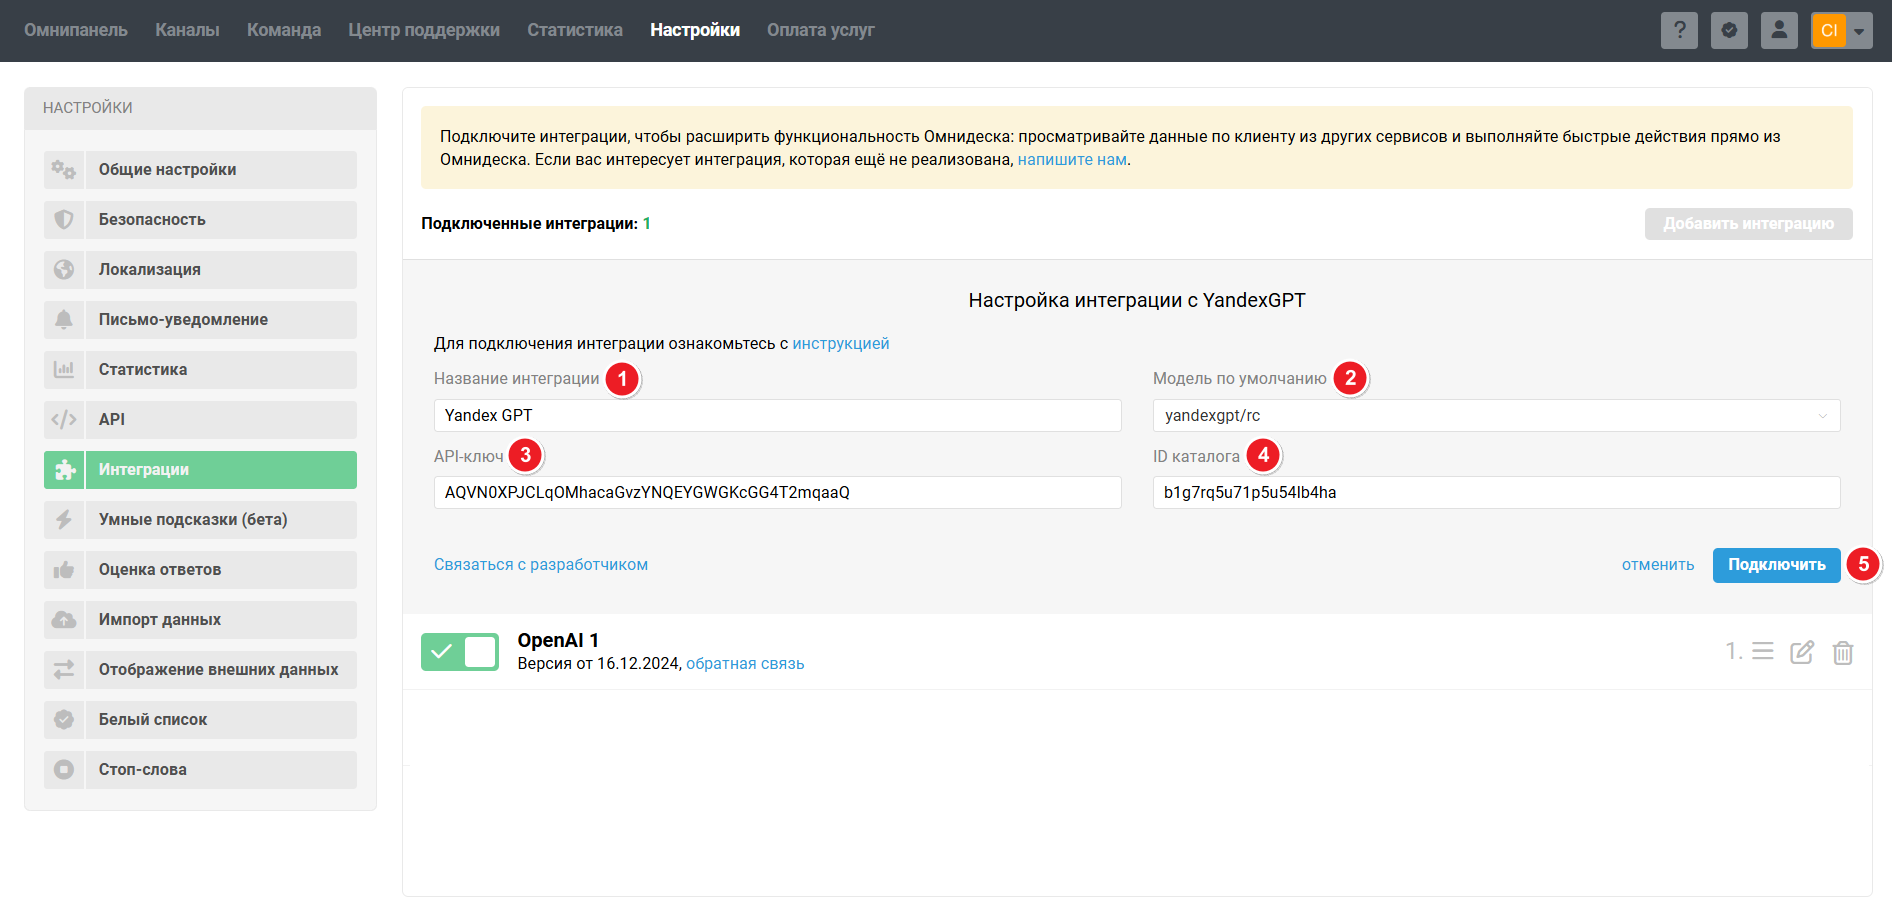Go to Каналы top menu item
1892x916 pixels.
[x=187, y=30]
